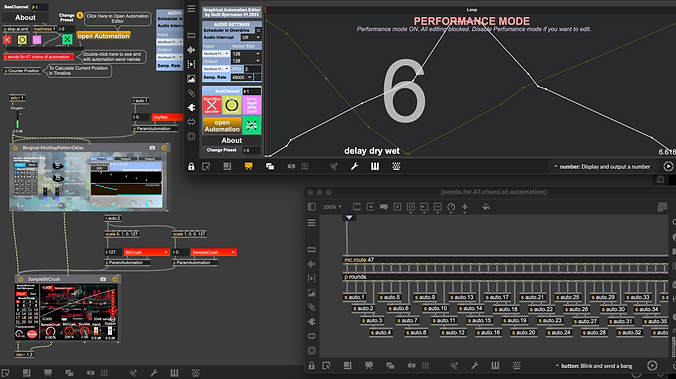Open the first Vector Size 128 dropdown
The width and height of the screenshot is (676, 379).
point(246,54)
